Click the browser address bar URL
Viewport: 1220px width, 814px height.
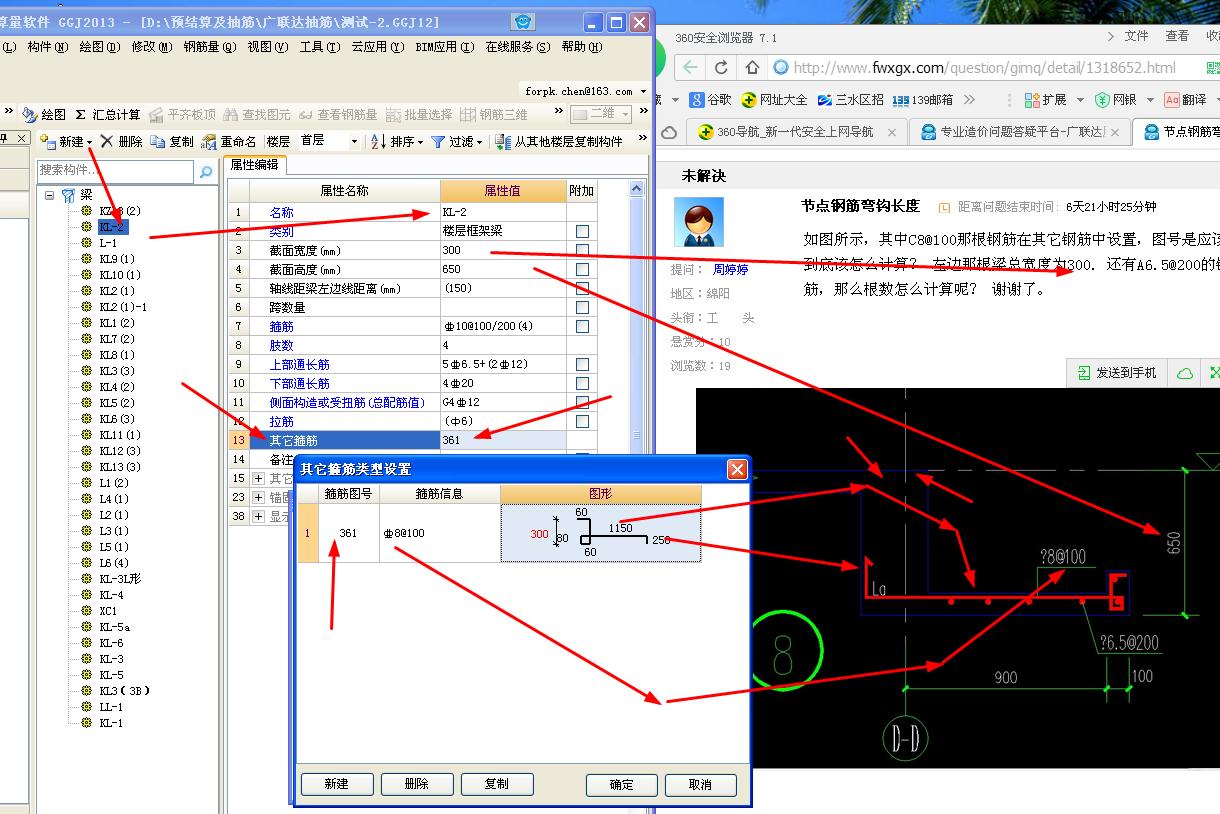[984, 68]
